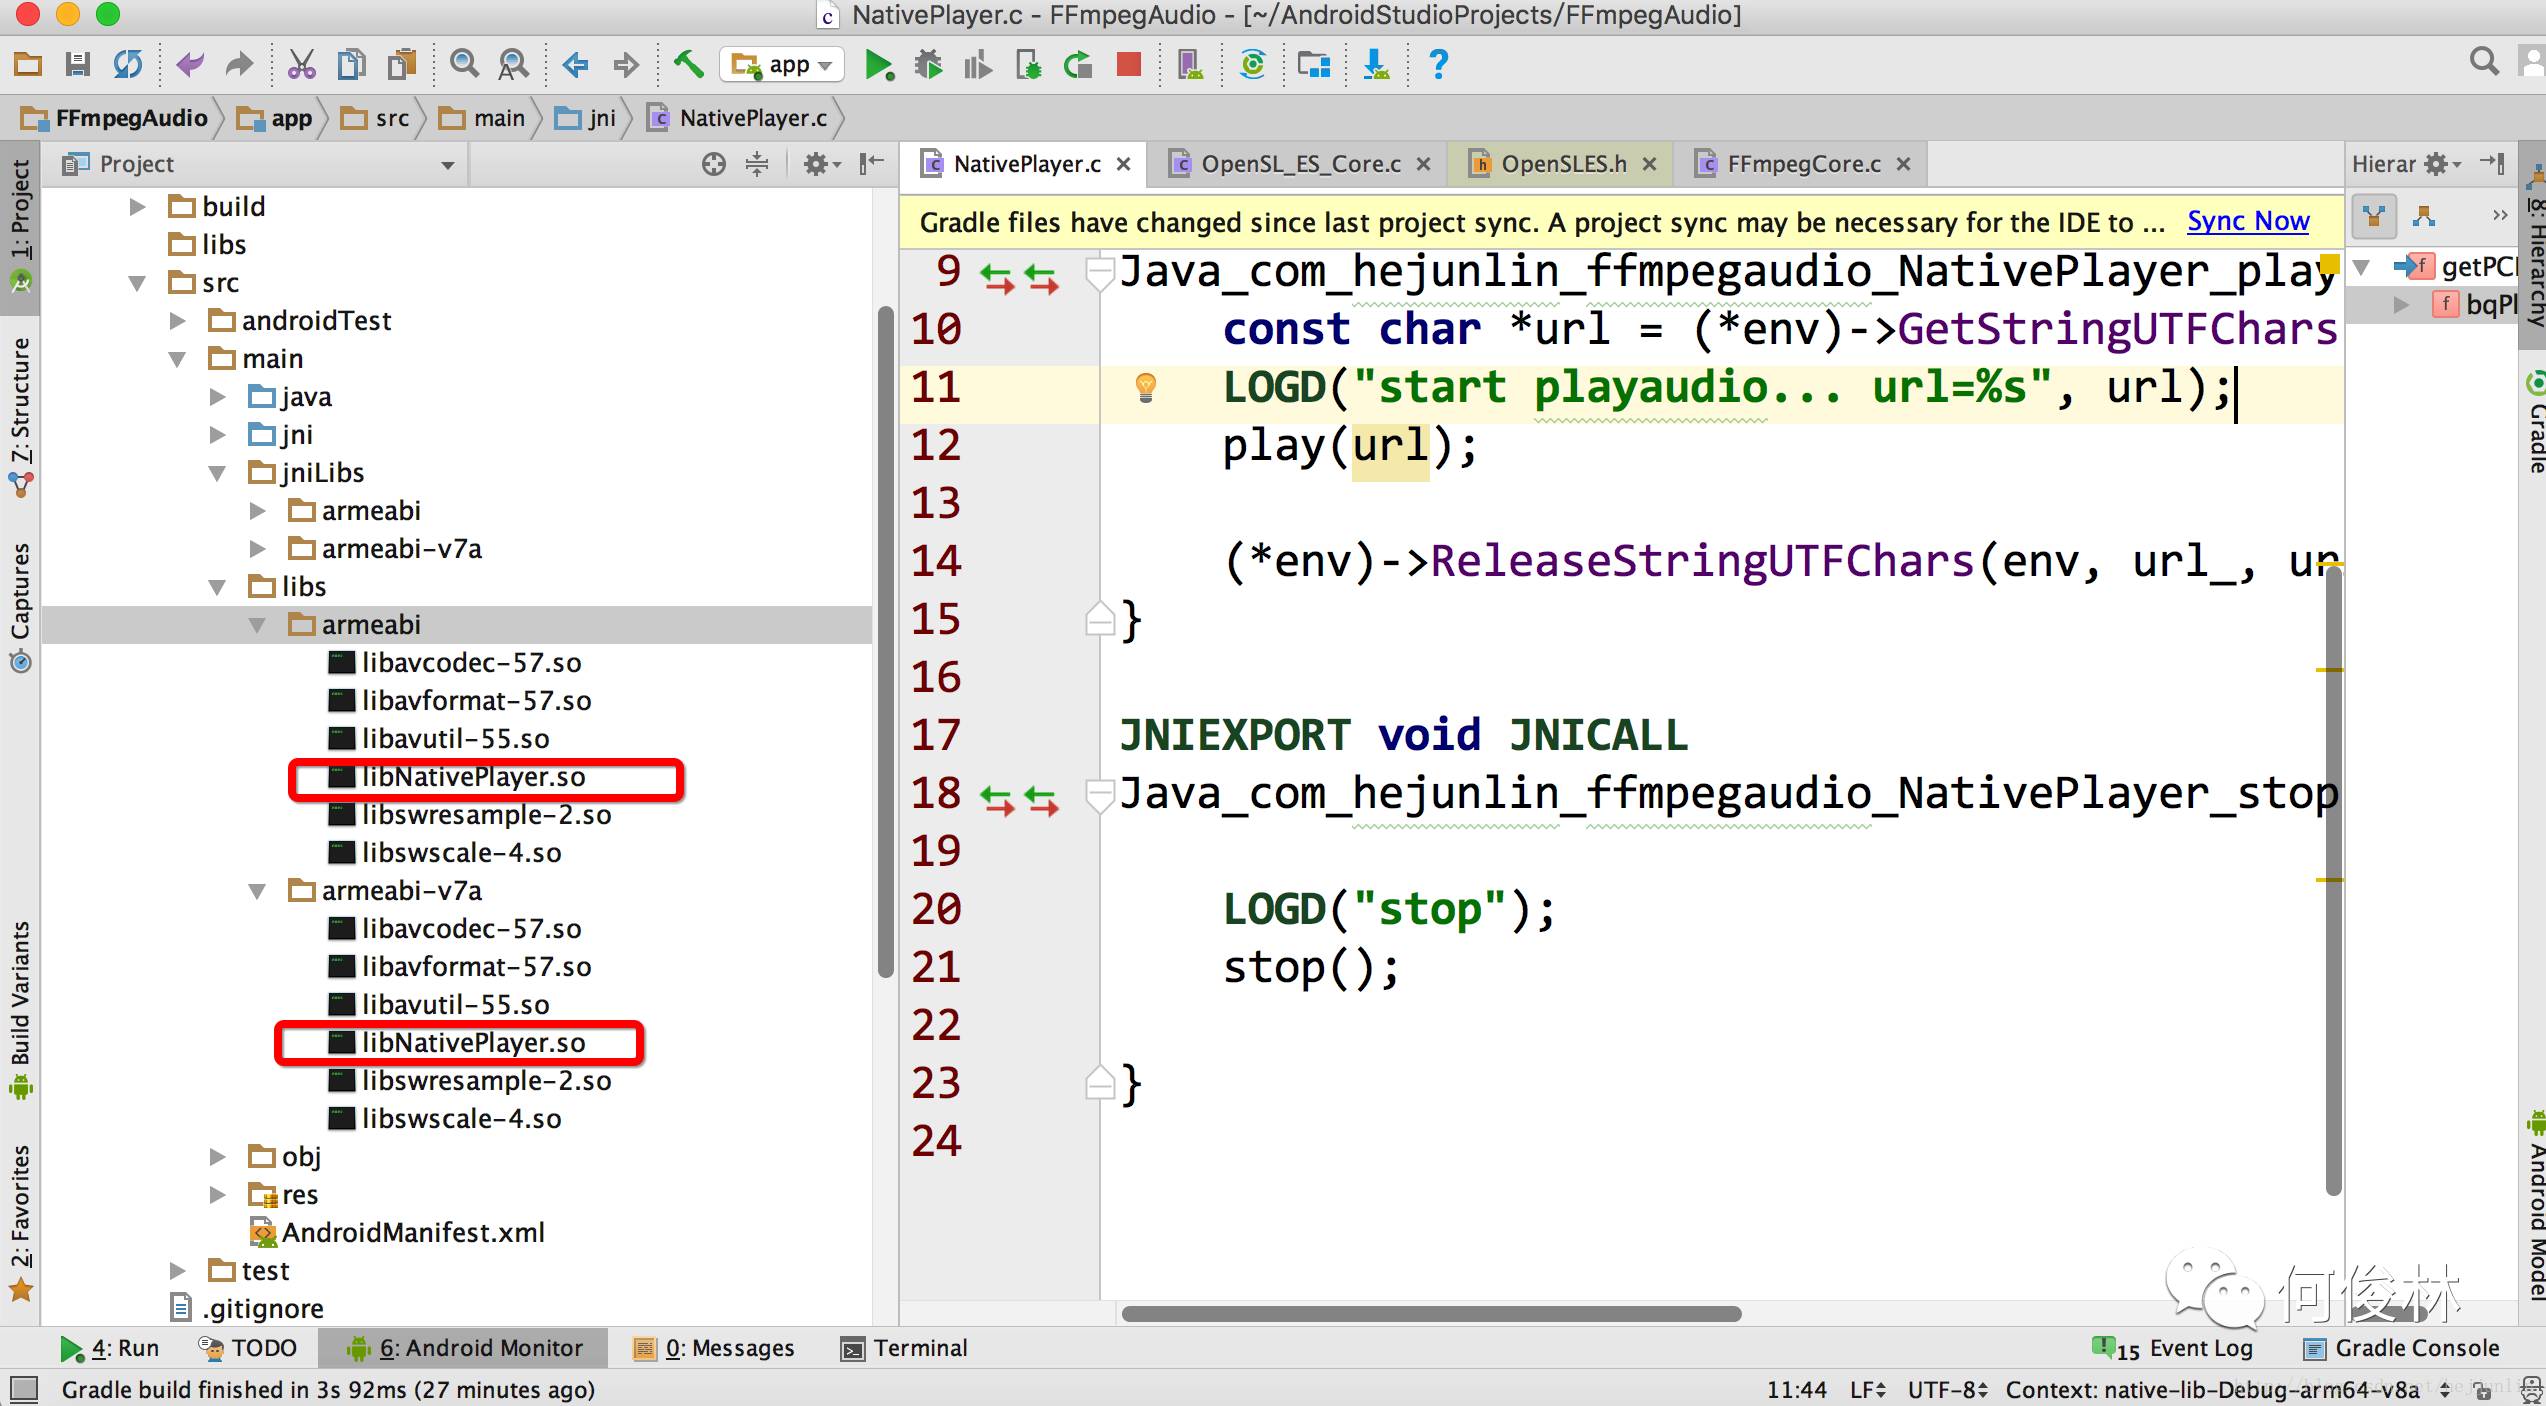Switch to the OpenSL_ES_Core.c tab
The height and width of the screenshot is (1406, 2546).
pyautogui.click(x=1299, y=164)
